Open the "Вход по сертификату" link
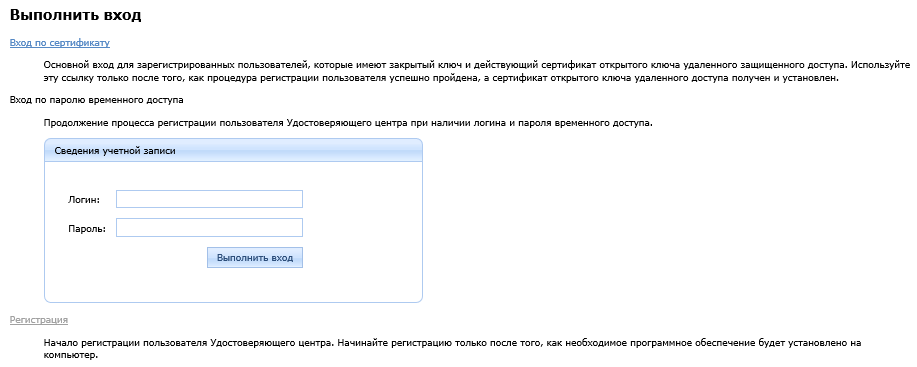The height and width of the screenshot is (367, 917). point(60,43)
